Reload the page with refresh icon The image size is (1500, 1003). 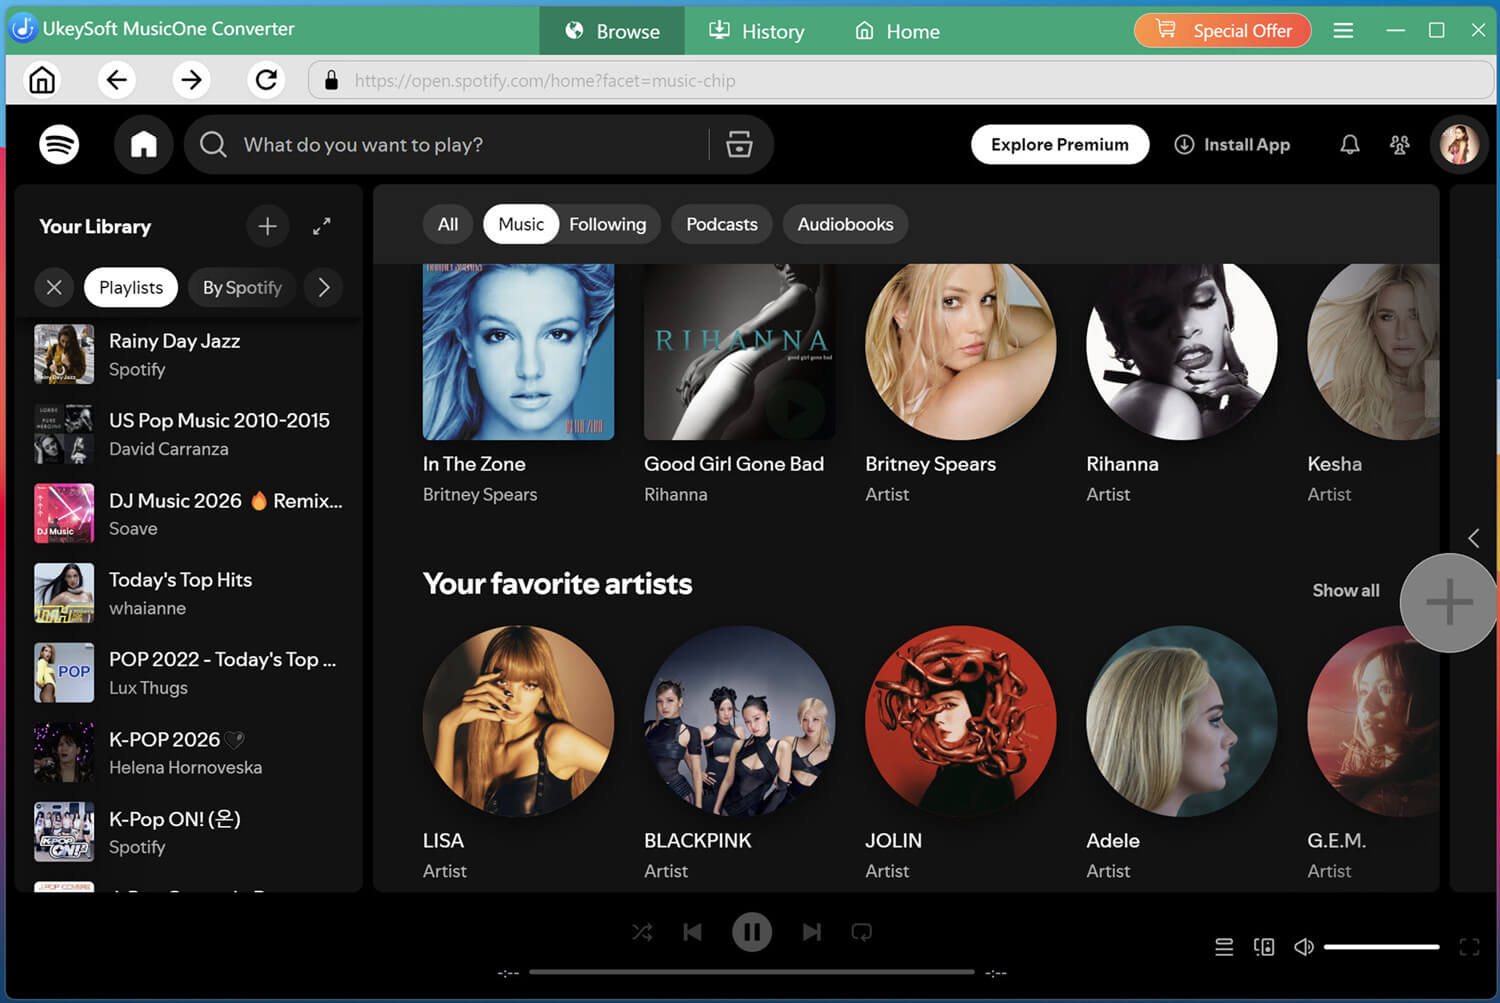(x=266, y=80)
